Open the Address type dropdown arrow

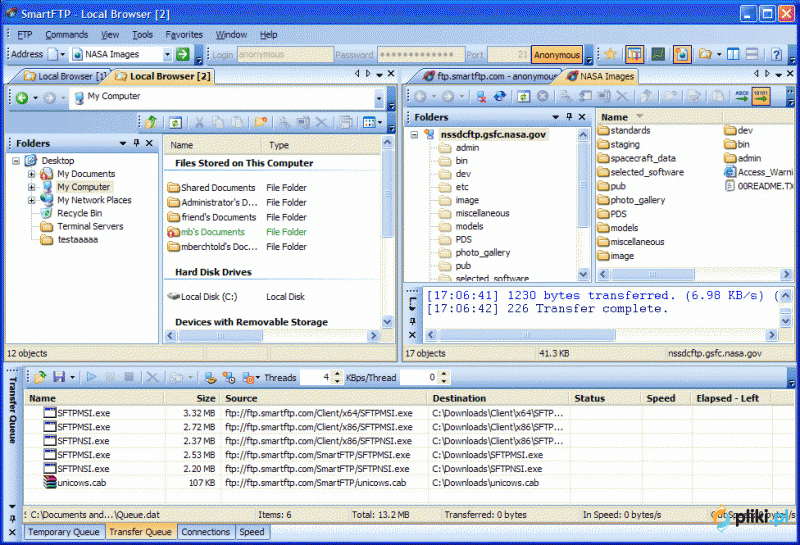pyautogui.click(x=63, y=54)
